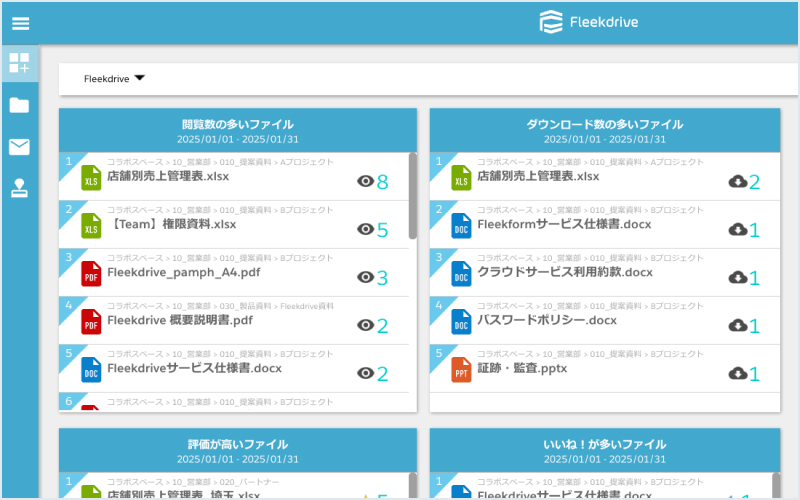Click breadcrumb path above rank 6 row
This screenshot has height=500, width=800.
click(x=220, y=402)
